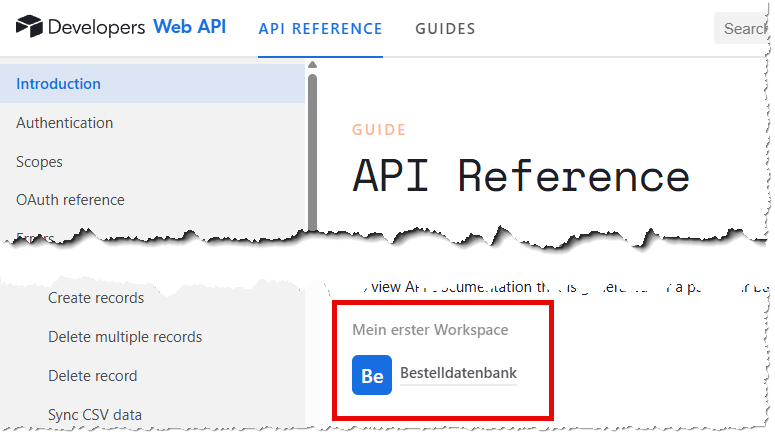Focus the Search input field
The height and width of the screenshot is (436, 775).
[x=743, y=29]
